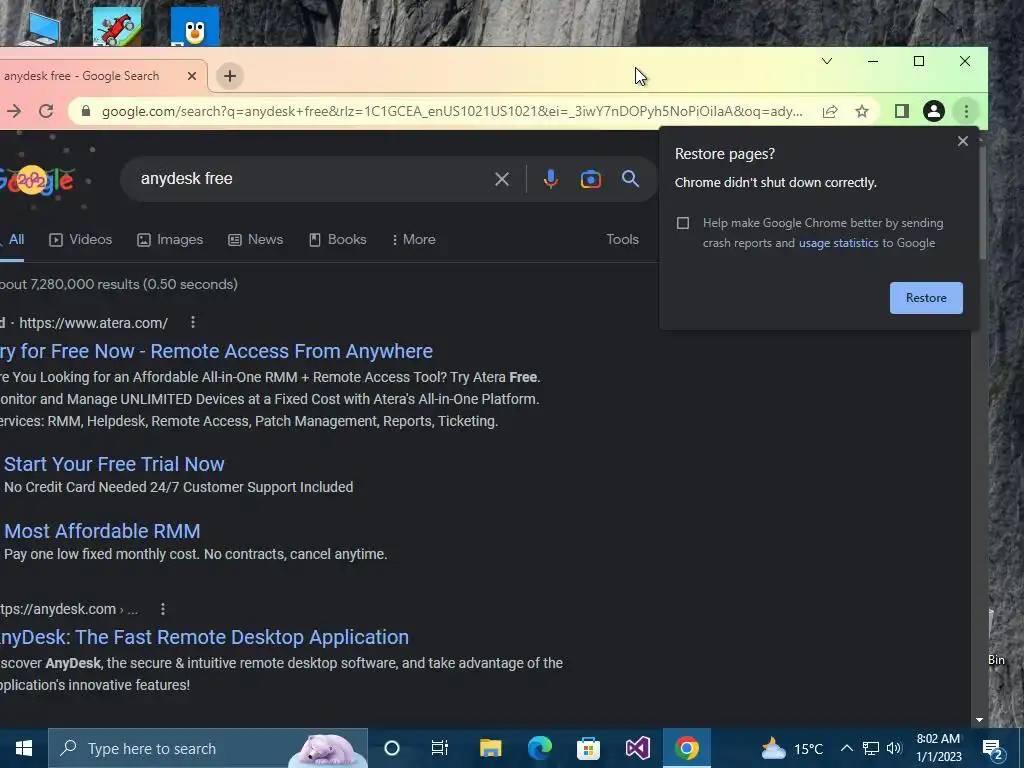Click the Restore button

click(x=926, y=298)
